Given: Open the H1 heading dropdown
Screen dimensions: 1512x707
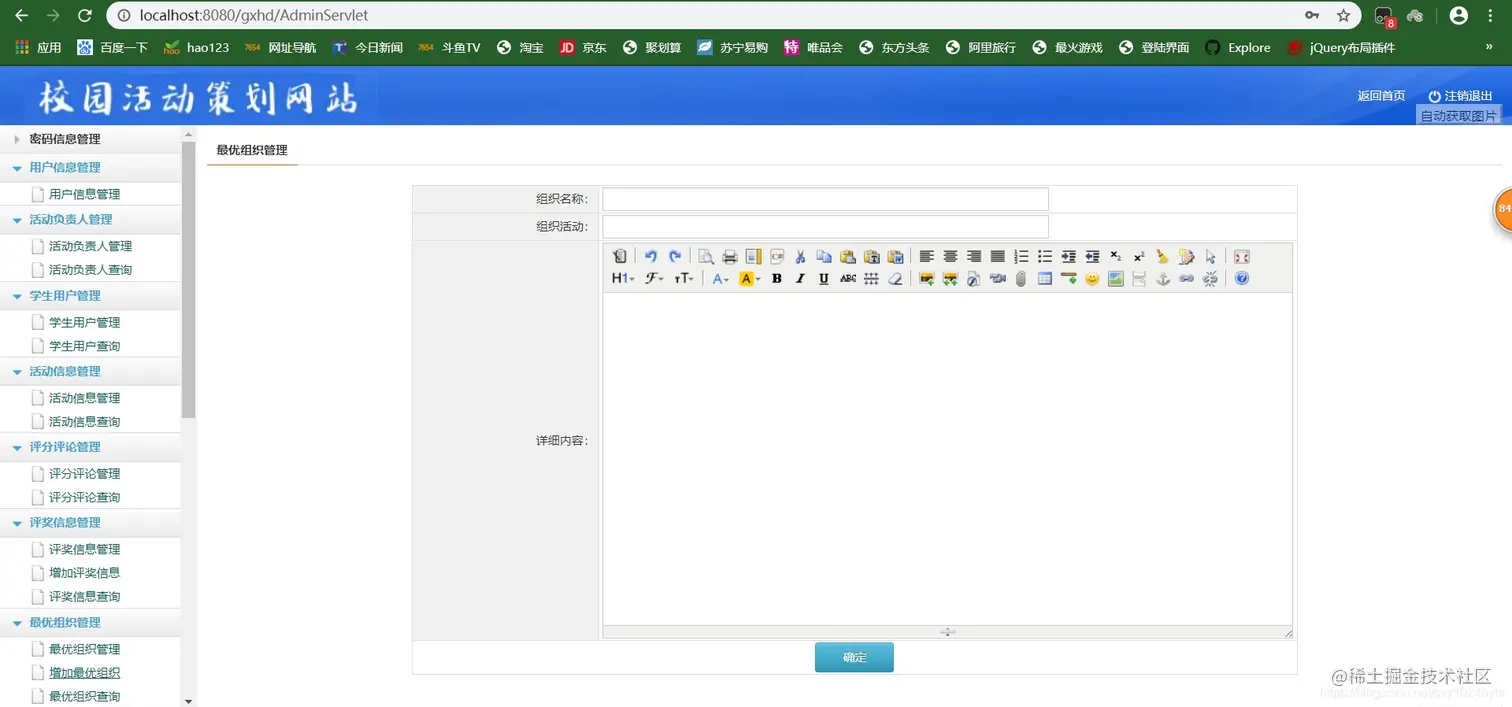Looking at the screenshot, I should click(x=622, y=278).
